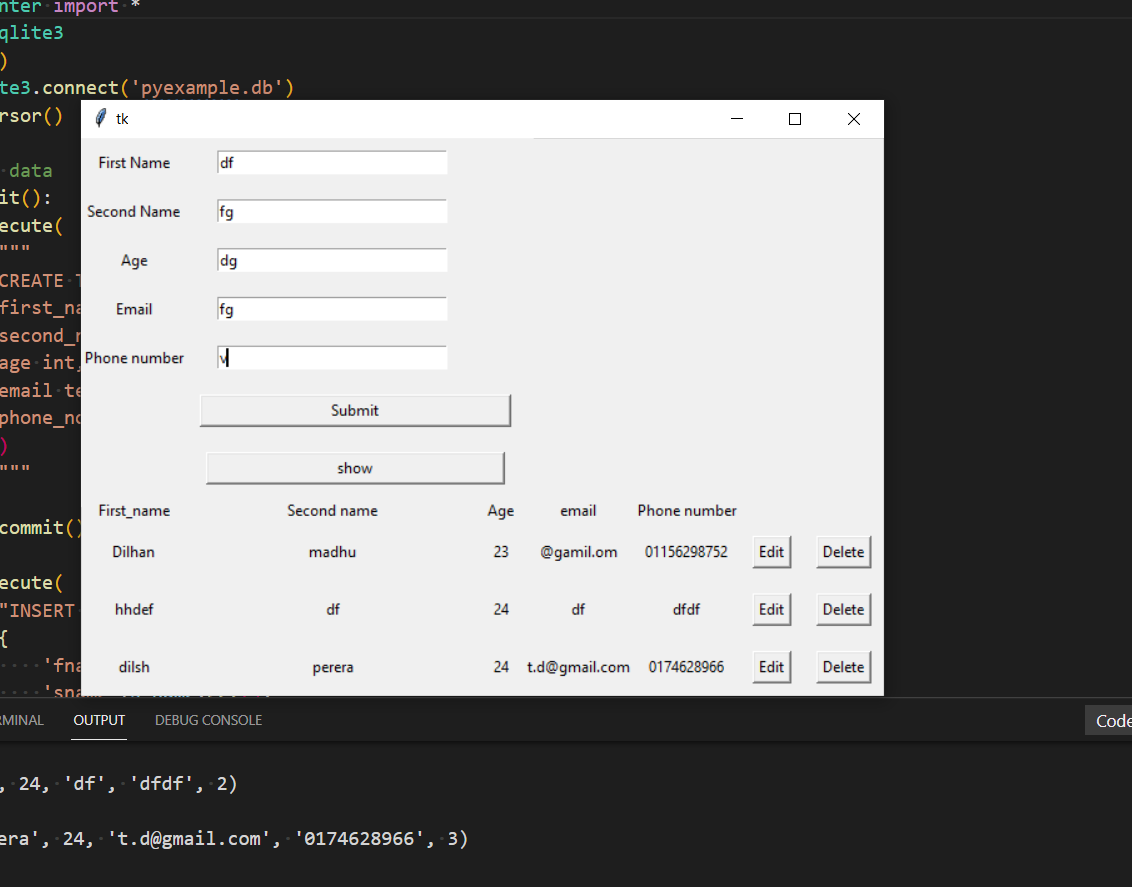
Task: Click the Phone number form label
Action: tap(134, 358)
